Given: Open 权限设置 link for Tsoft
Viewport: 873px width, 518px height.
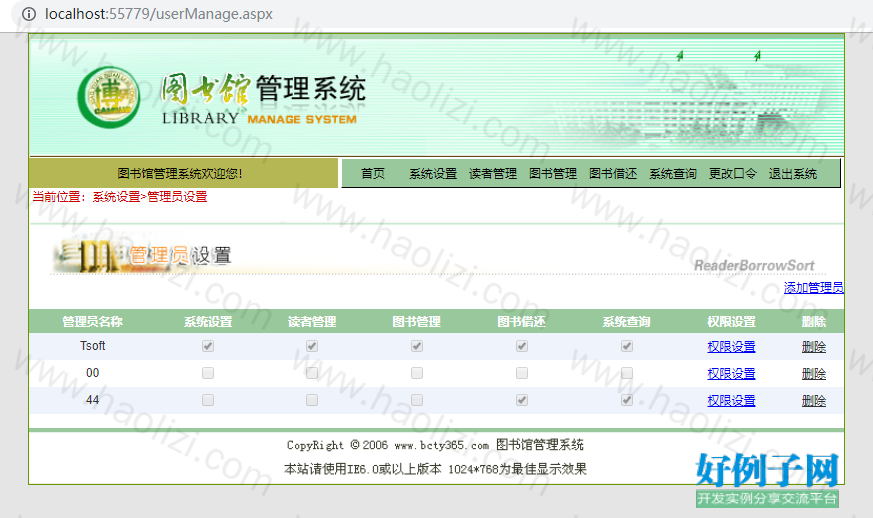Looking at the screenshot, I should 731,346.
